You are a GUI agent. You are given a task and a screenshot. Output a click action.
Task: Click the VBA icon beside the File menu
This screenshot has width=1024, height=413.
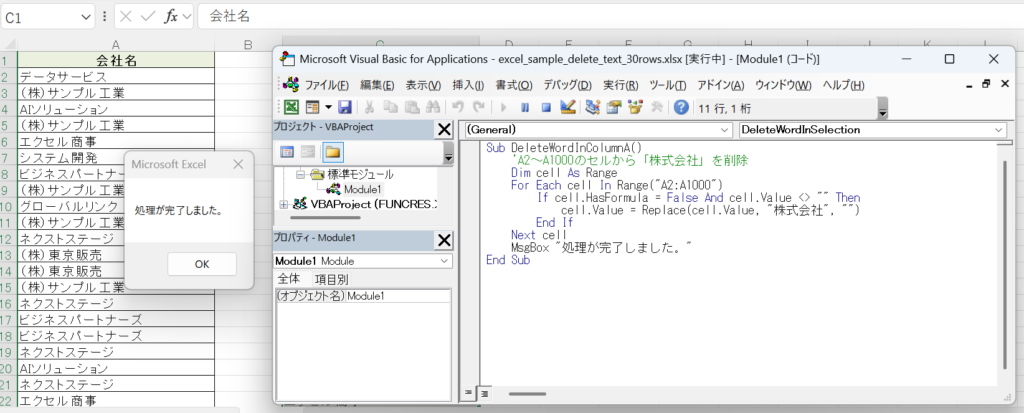291,85
